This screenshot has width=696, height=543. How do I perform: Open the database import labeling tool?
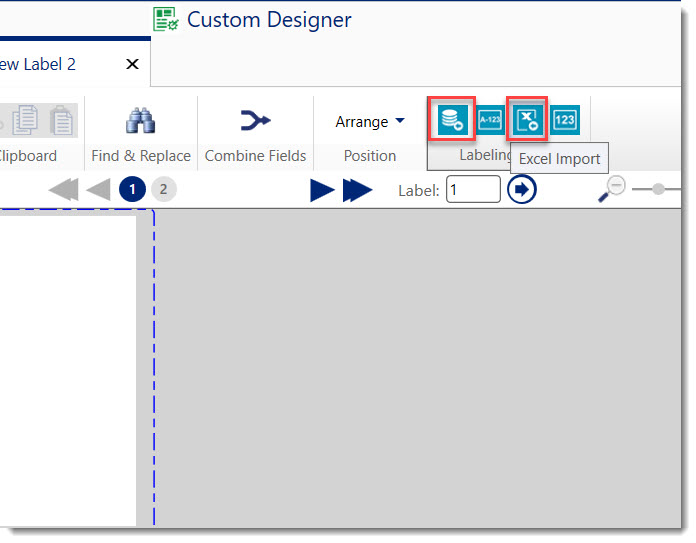click(x=450, y=120)
